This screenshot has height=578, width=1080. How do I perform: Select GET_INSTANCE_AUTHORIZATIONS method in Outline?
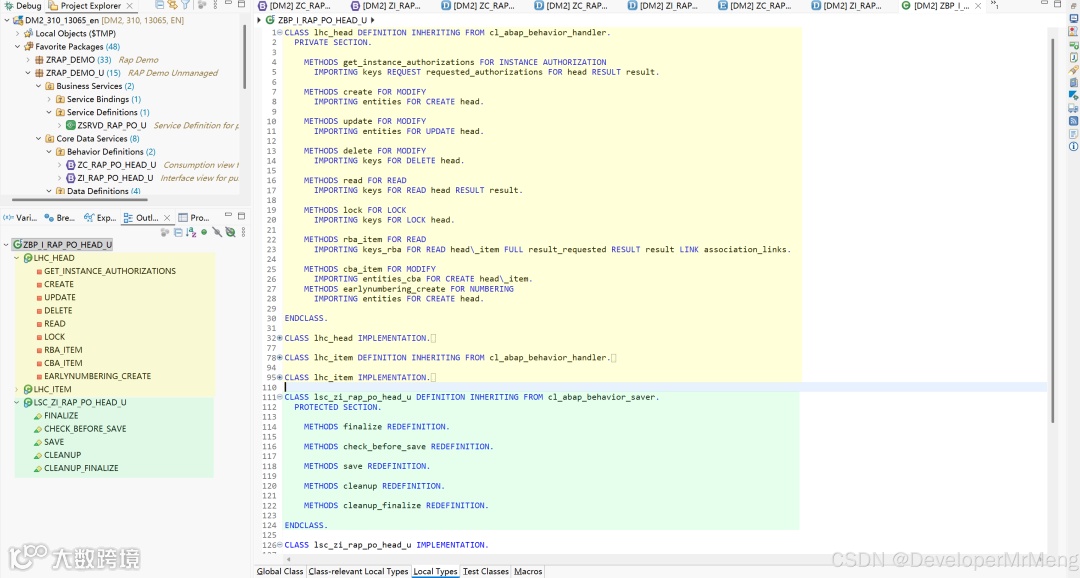[110, 271]
